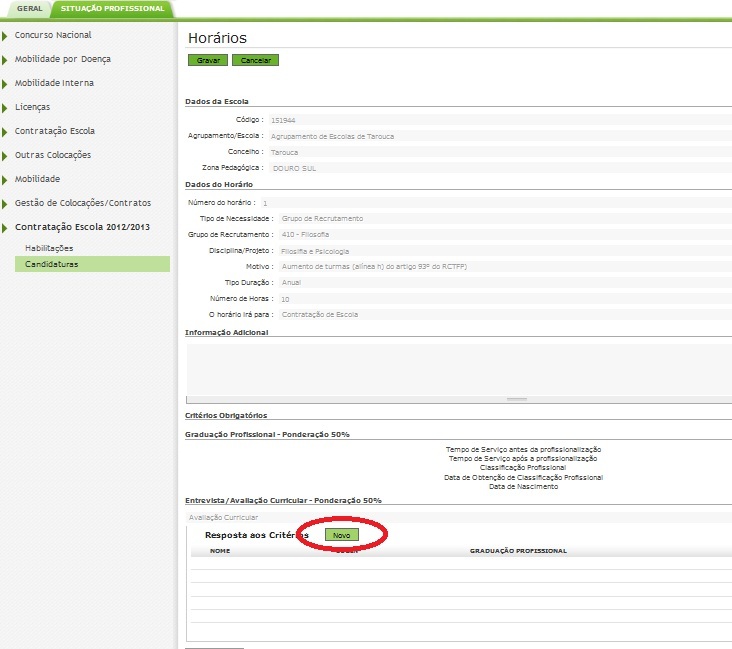This screenshot has height=649, width=732.
Task: Click the Novo button
Action: (x=342, y=535)
